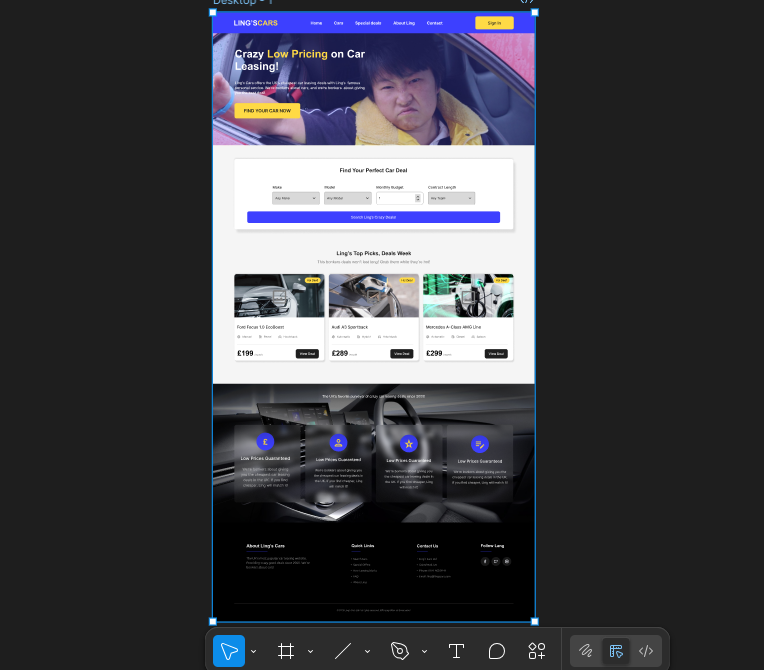Viewport: 764px width, 670px height.
Task: Click the LING'SCARS logo
Action: tap(255, 23)
